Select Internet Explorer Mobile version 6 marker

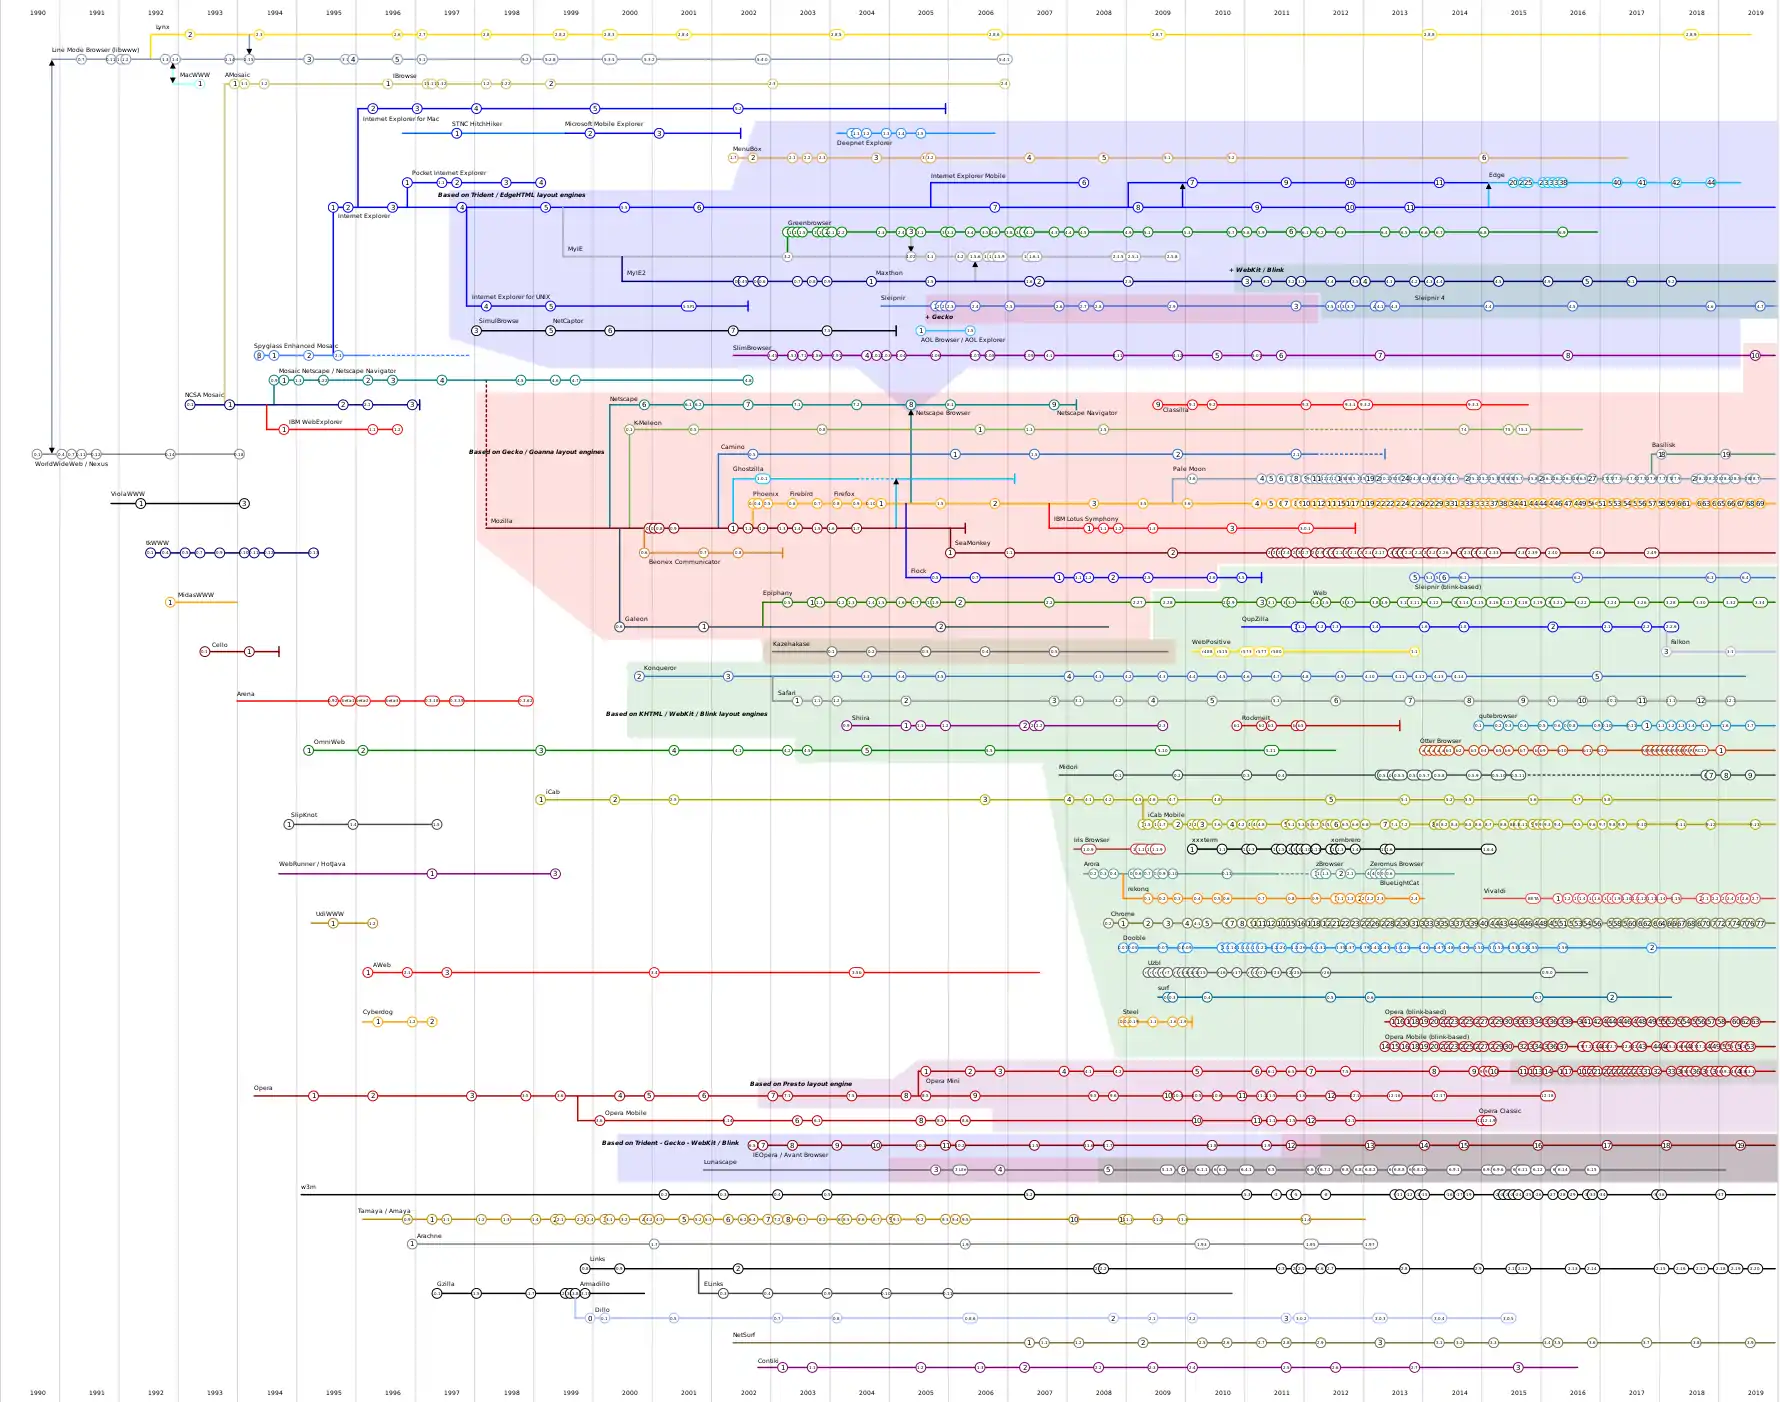click(x=1084, y=183)
